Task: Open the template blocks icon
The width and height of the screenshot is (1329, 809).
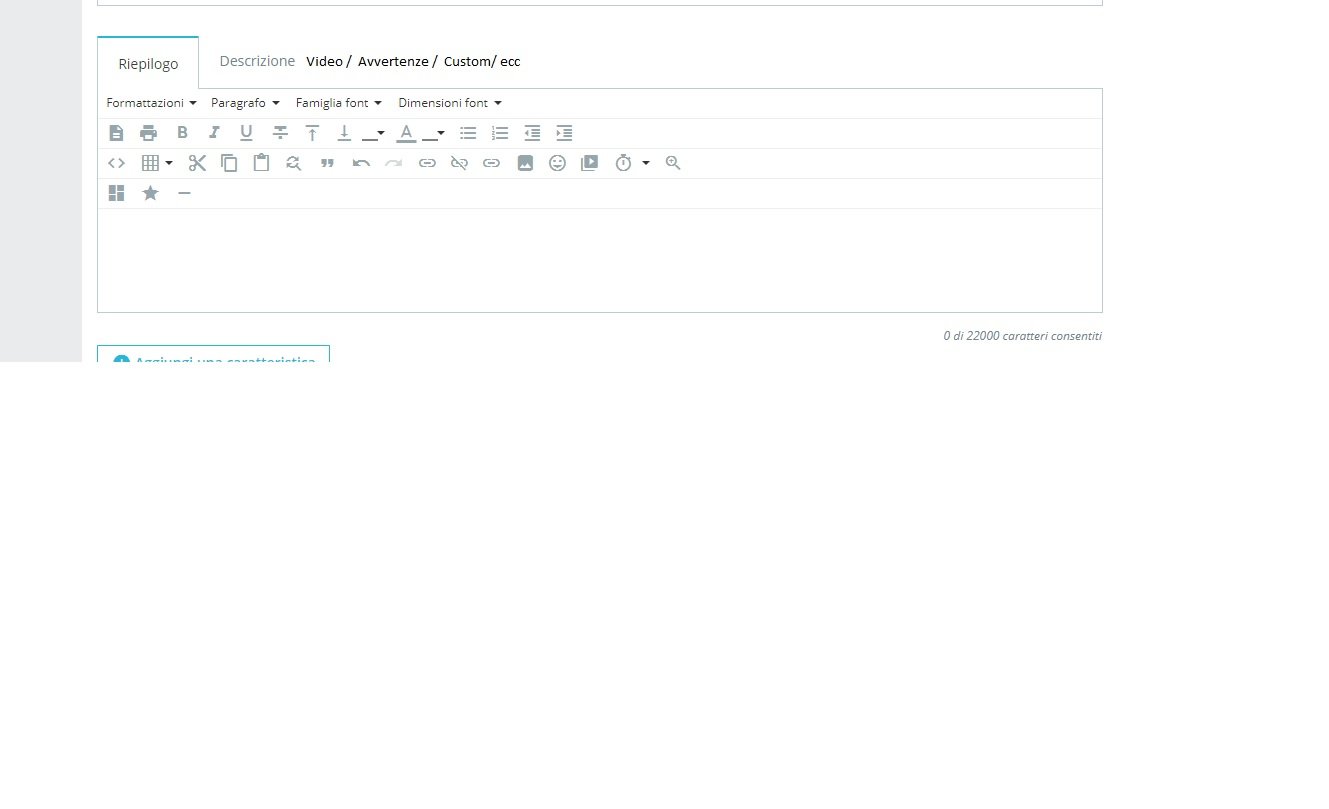Action: [x=116, y=193]
